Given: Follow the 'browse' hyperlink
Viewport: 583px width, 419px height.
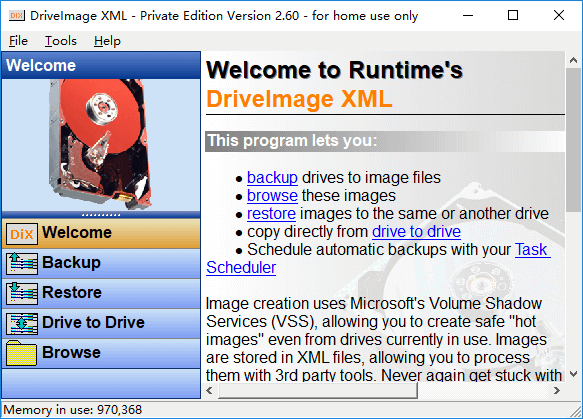Looking at the screenshot, I should tap(272, 196).
